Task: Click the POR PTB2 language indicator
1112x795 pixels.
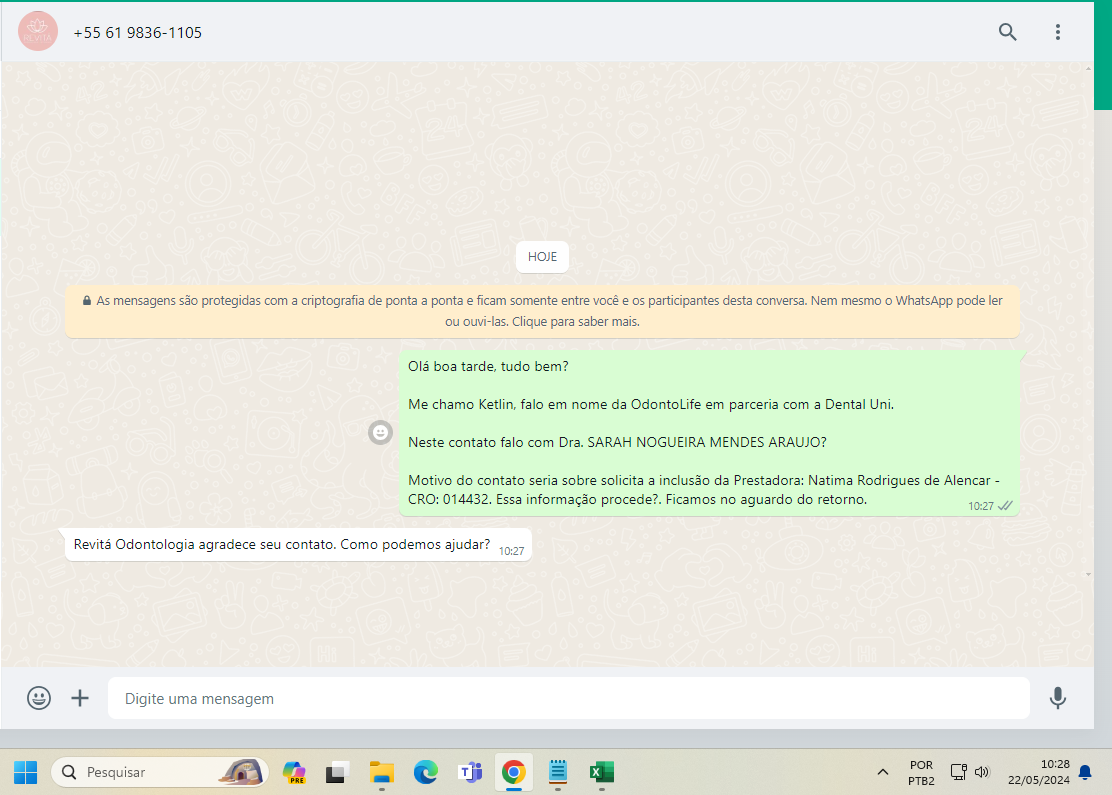Action: (921, 772)
